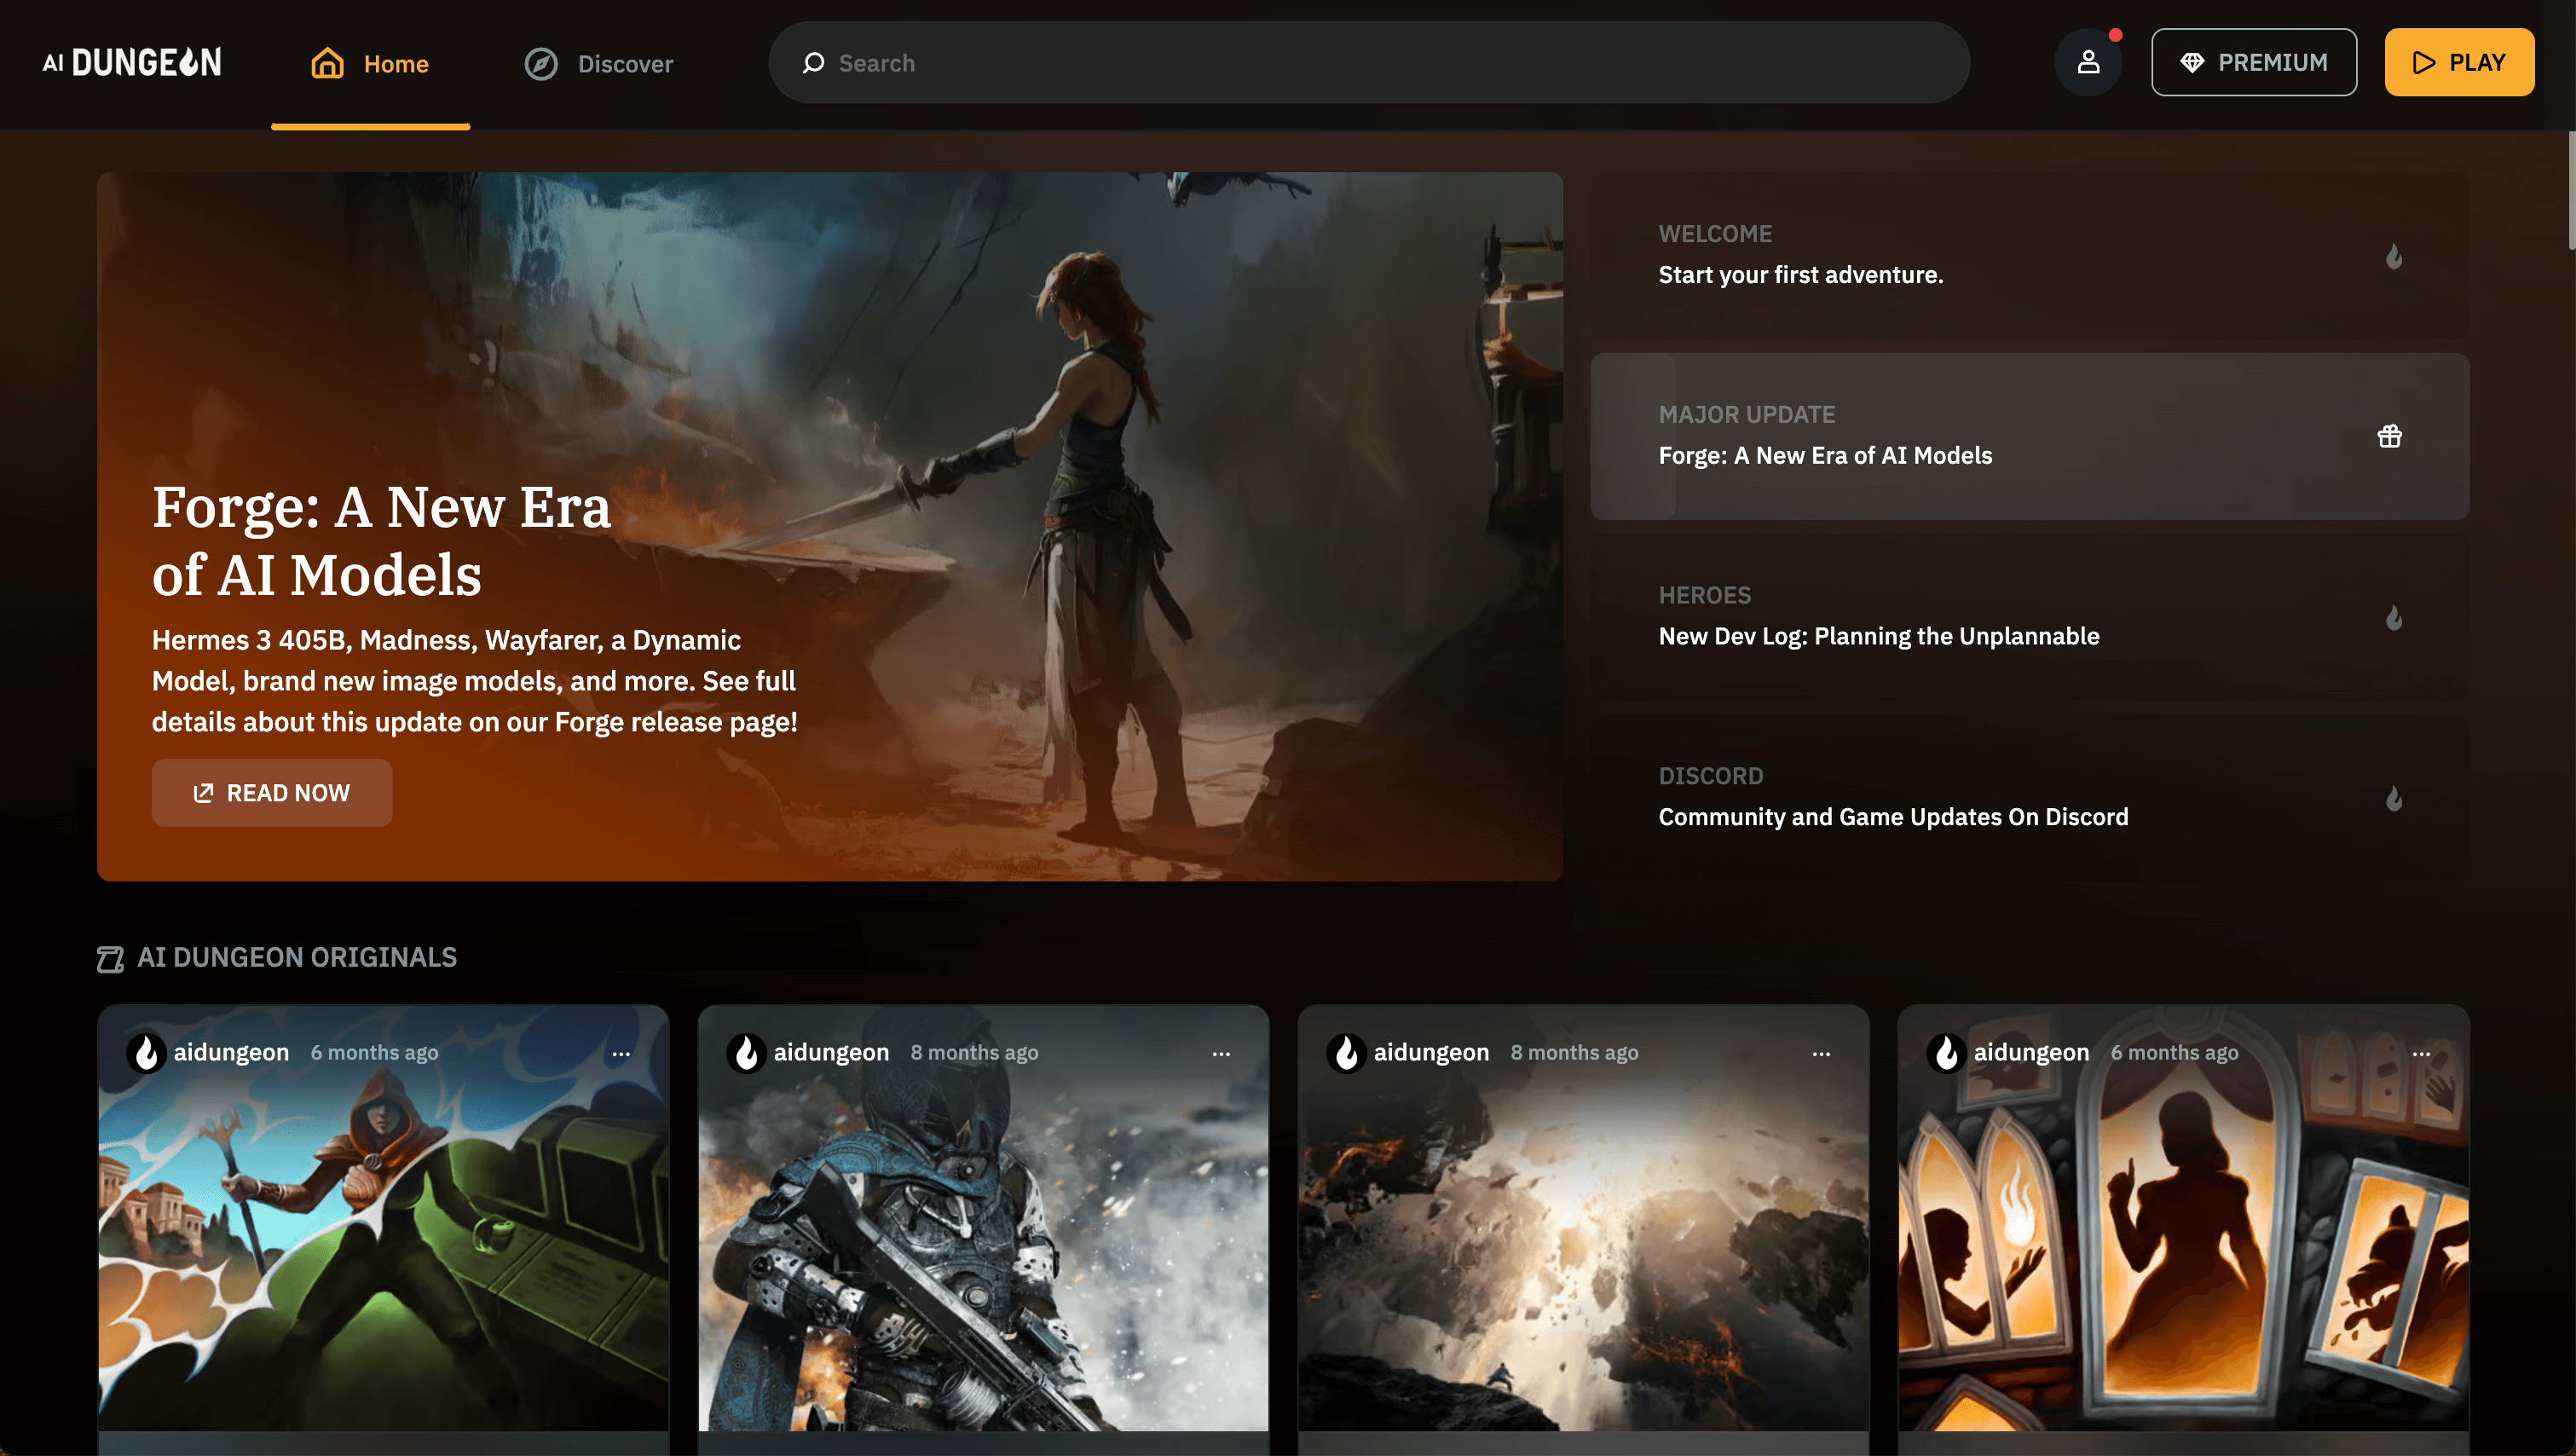
Task: Click the Hermes 3 405B banner description
Action: [x=475, y=681]
